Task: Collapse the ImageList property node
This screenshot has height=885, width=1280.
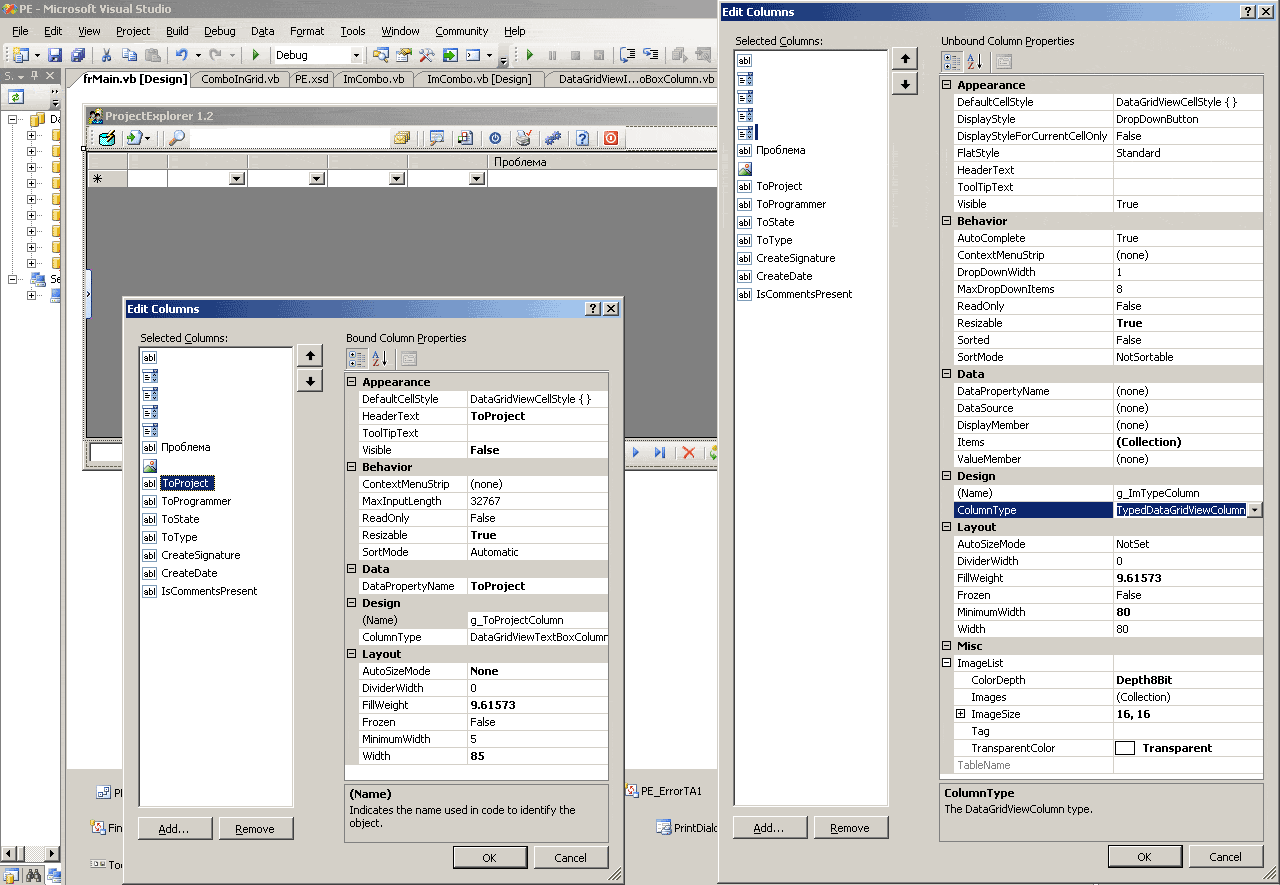Action: [x=947, y=663]
